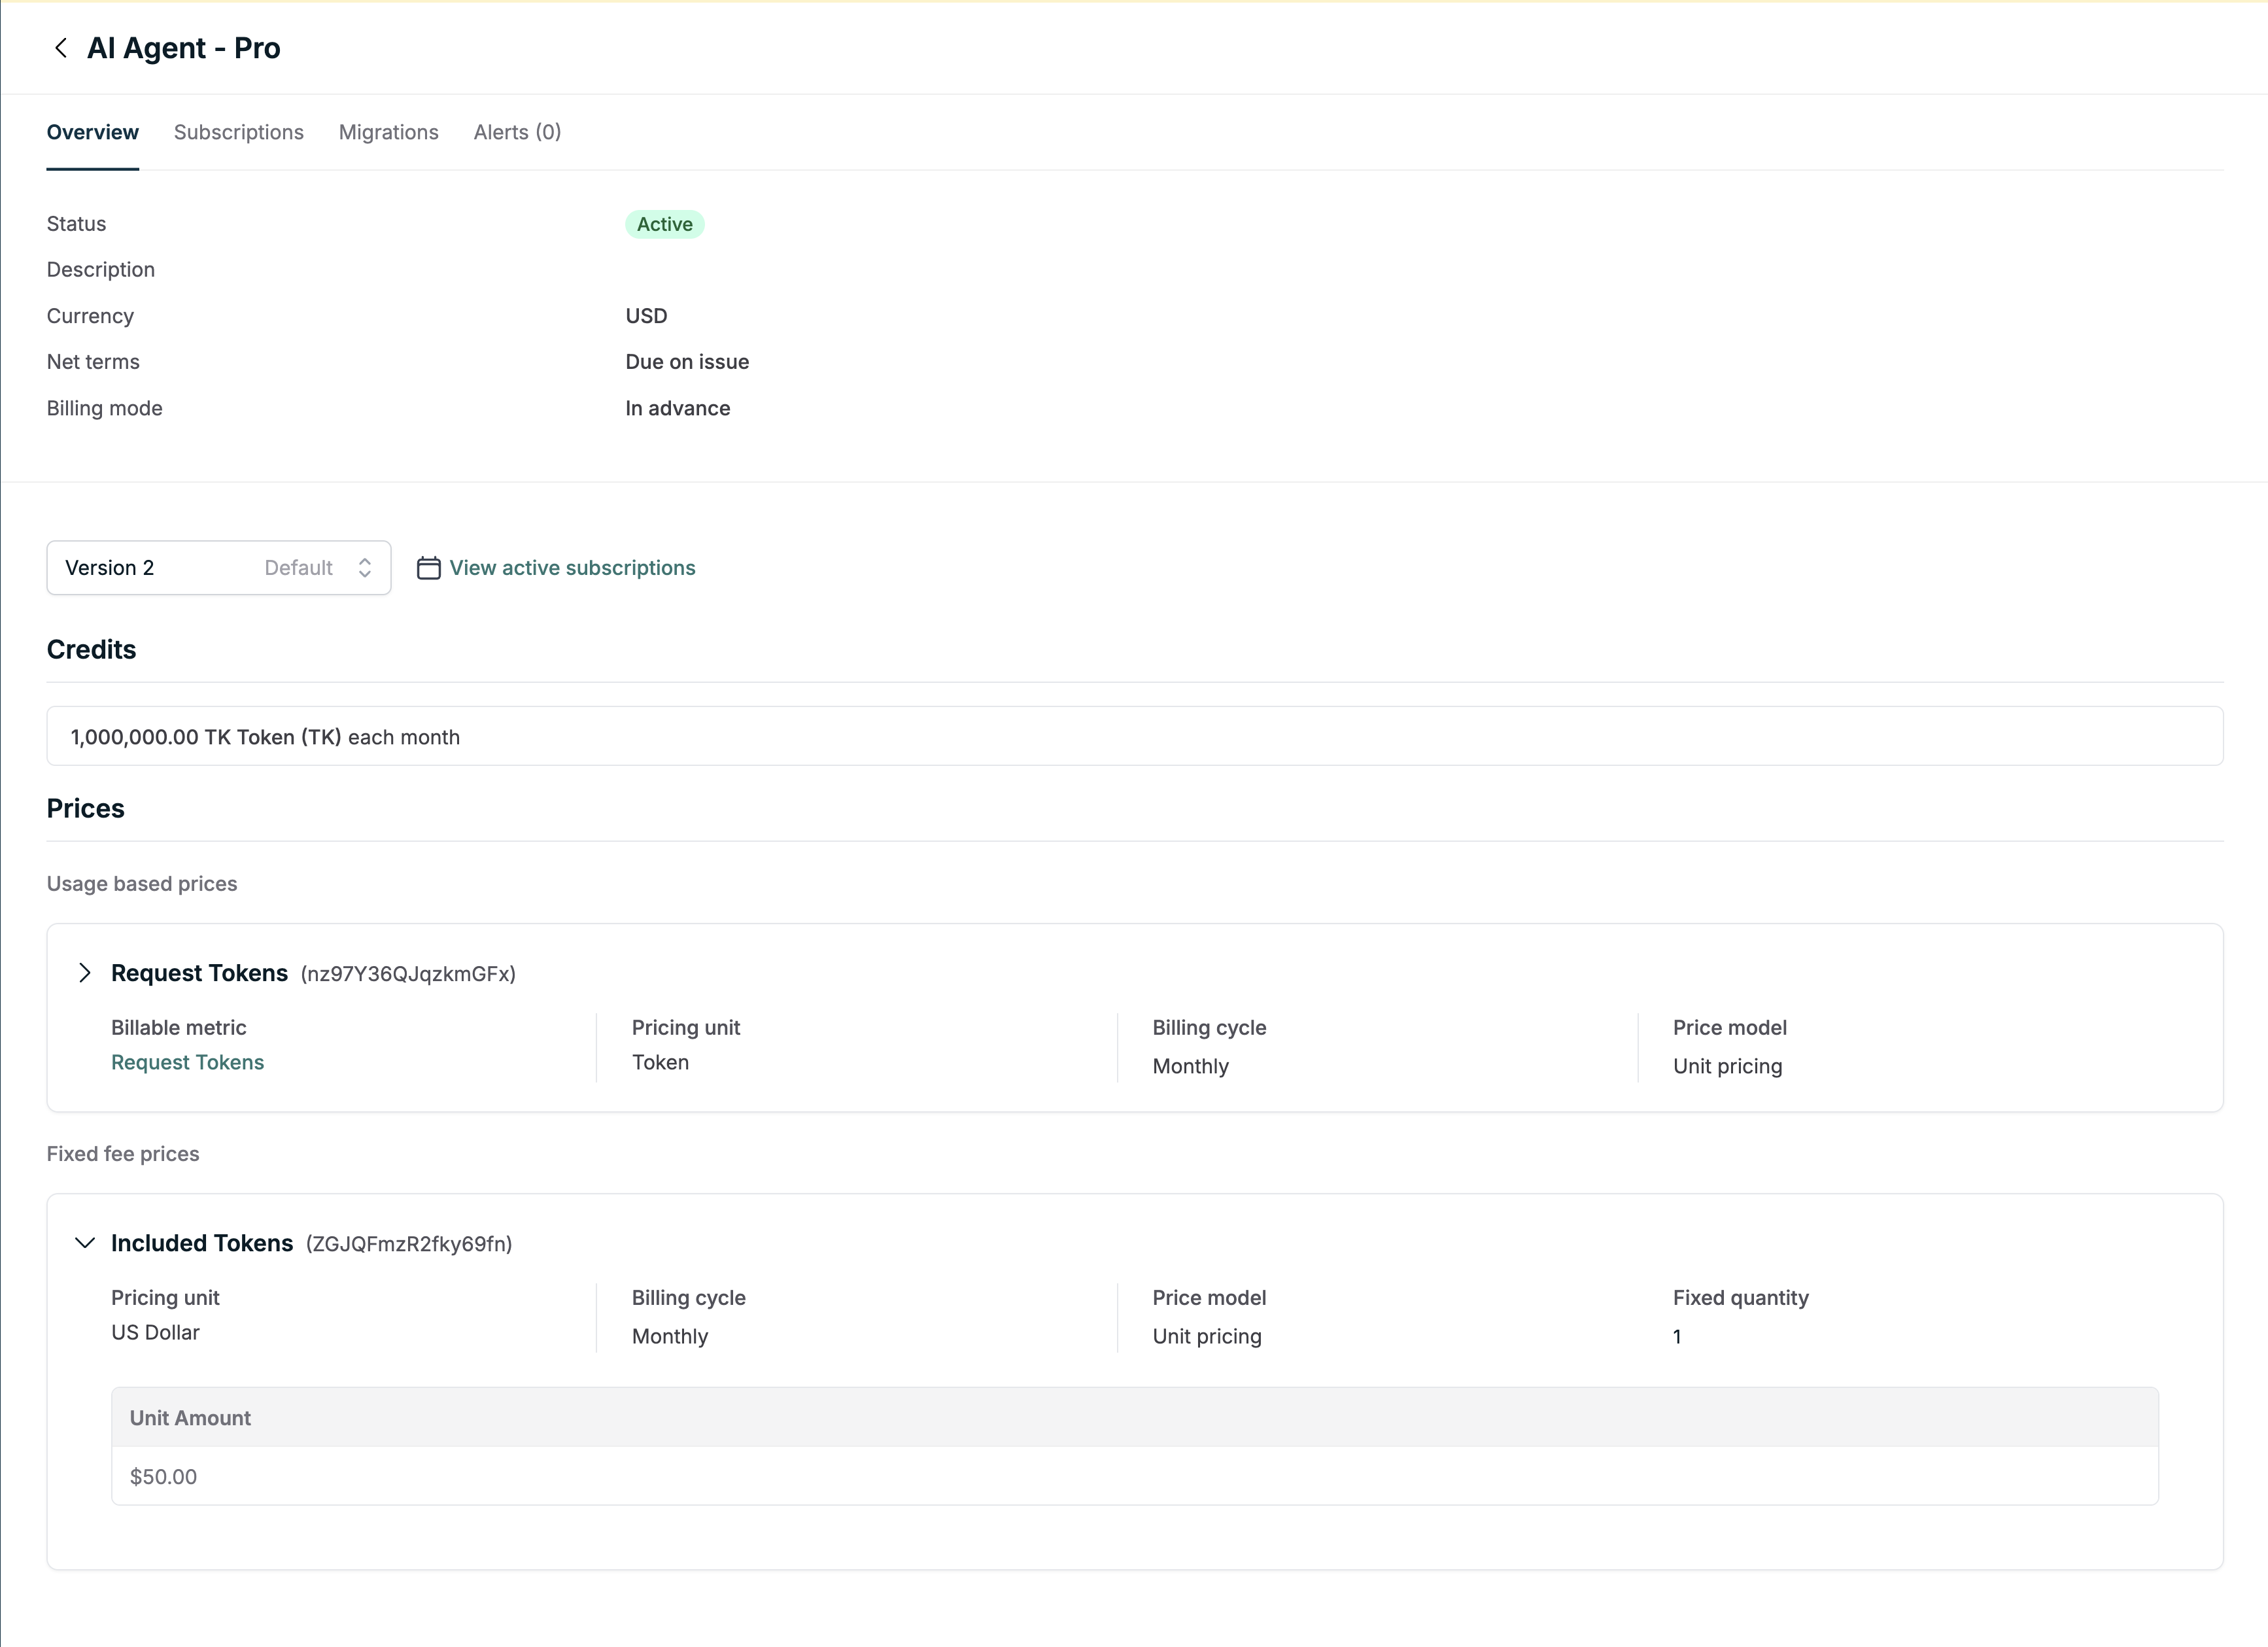Click the Active status badge

pos(664,224)
